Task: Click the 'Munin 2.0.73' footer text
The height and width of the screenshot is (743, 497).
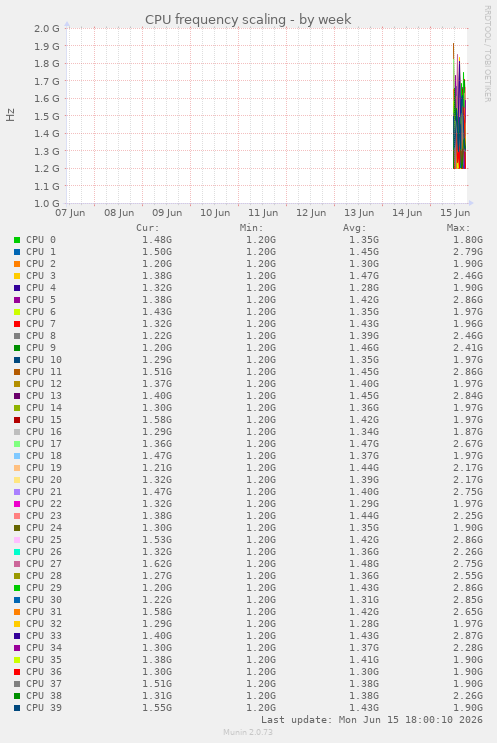Action: click(x=248, y=732)
